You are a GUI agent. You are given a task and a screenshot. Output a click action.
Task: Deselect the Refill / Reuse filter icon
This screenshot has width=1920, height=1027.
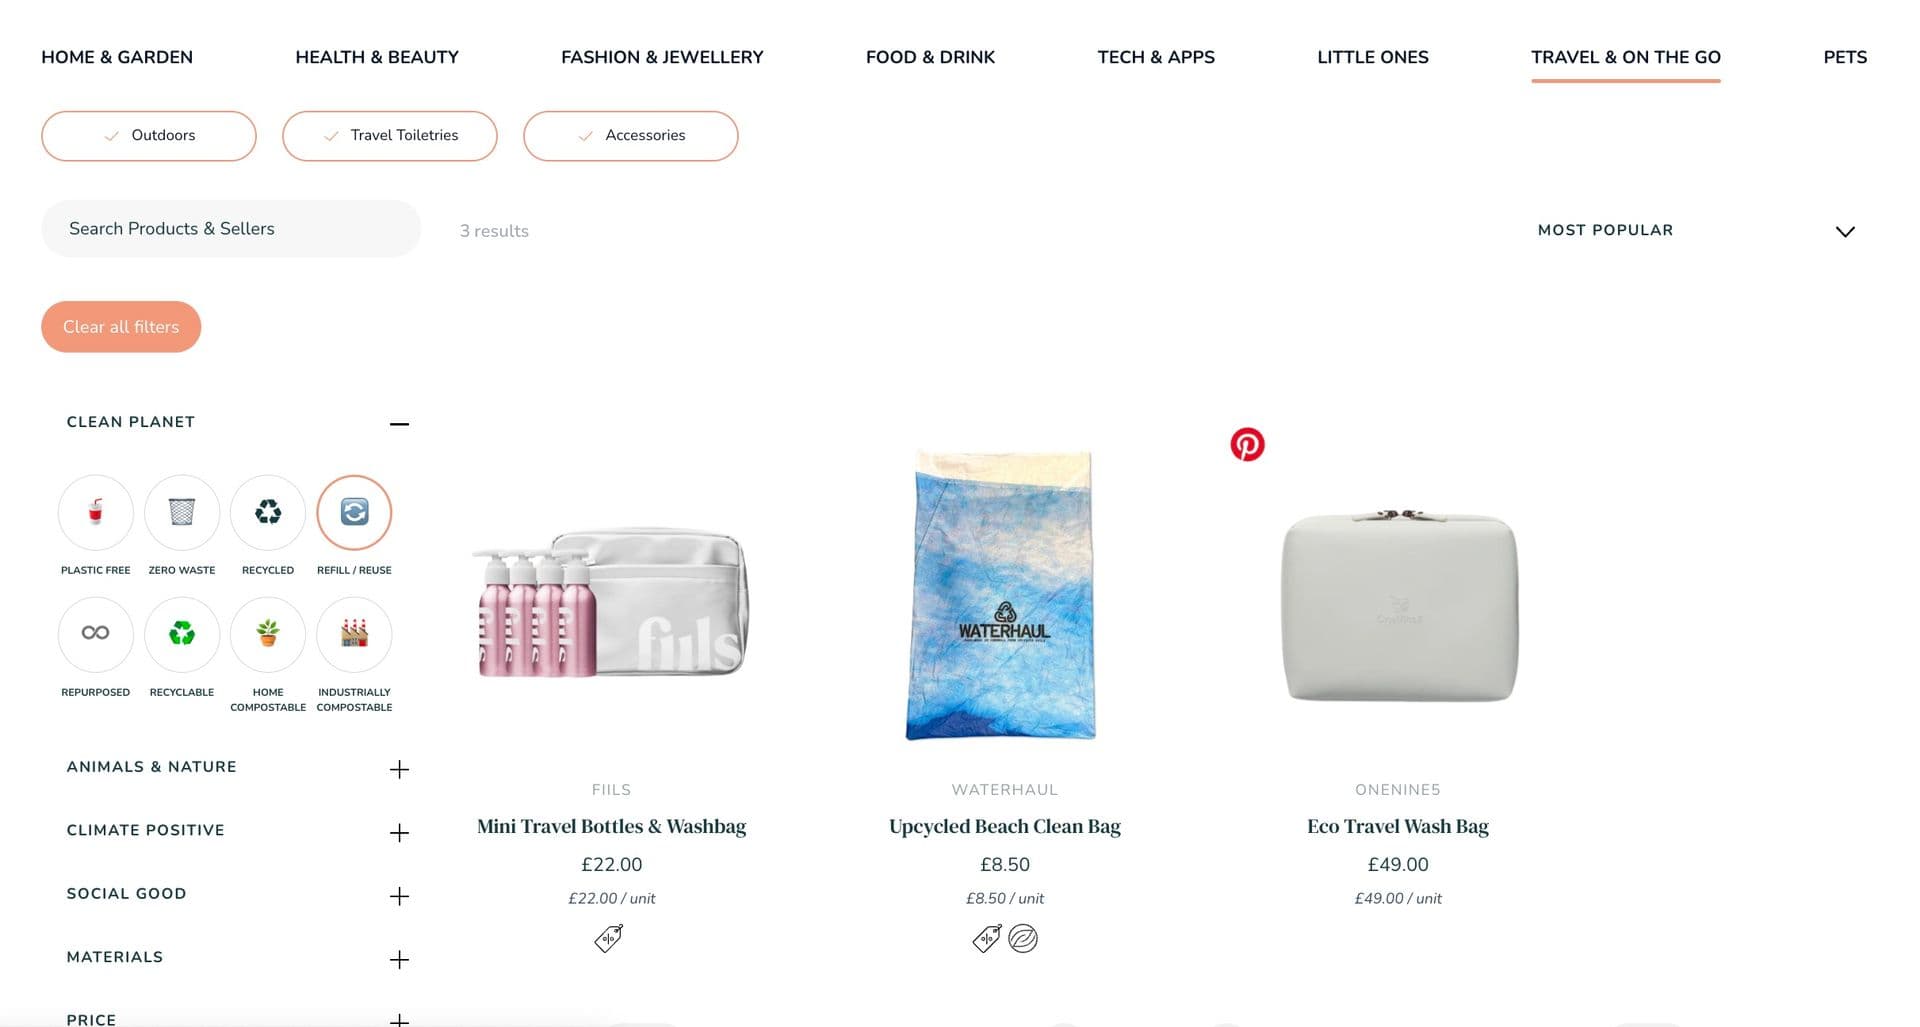(354, 512)
